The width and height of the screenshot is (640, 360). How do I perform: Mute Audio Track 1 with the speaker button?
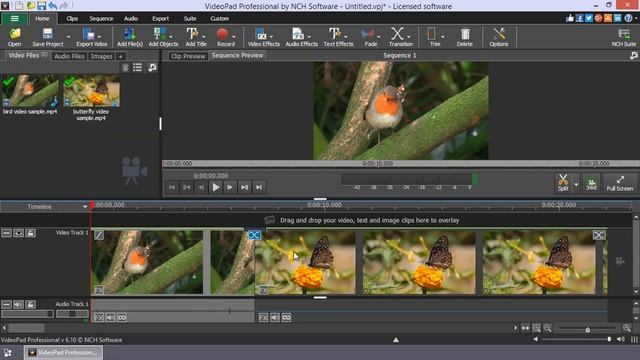[19, 304]
